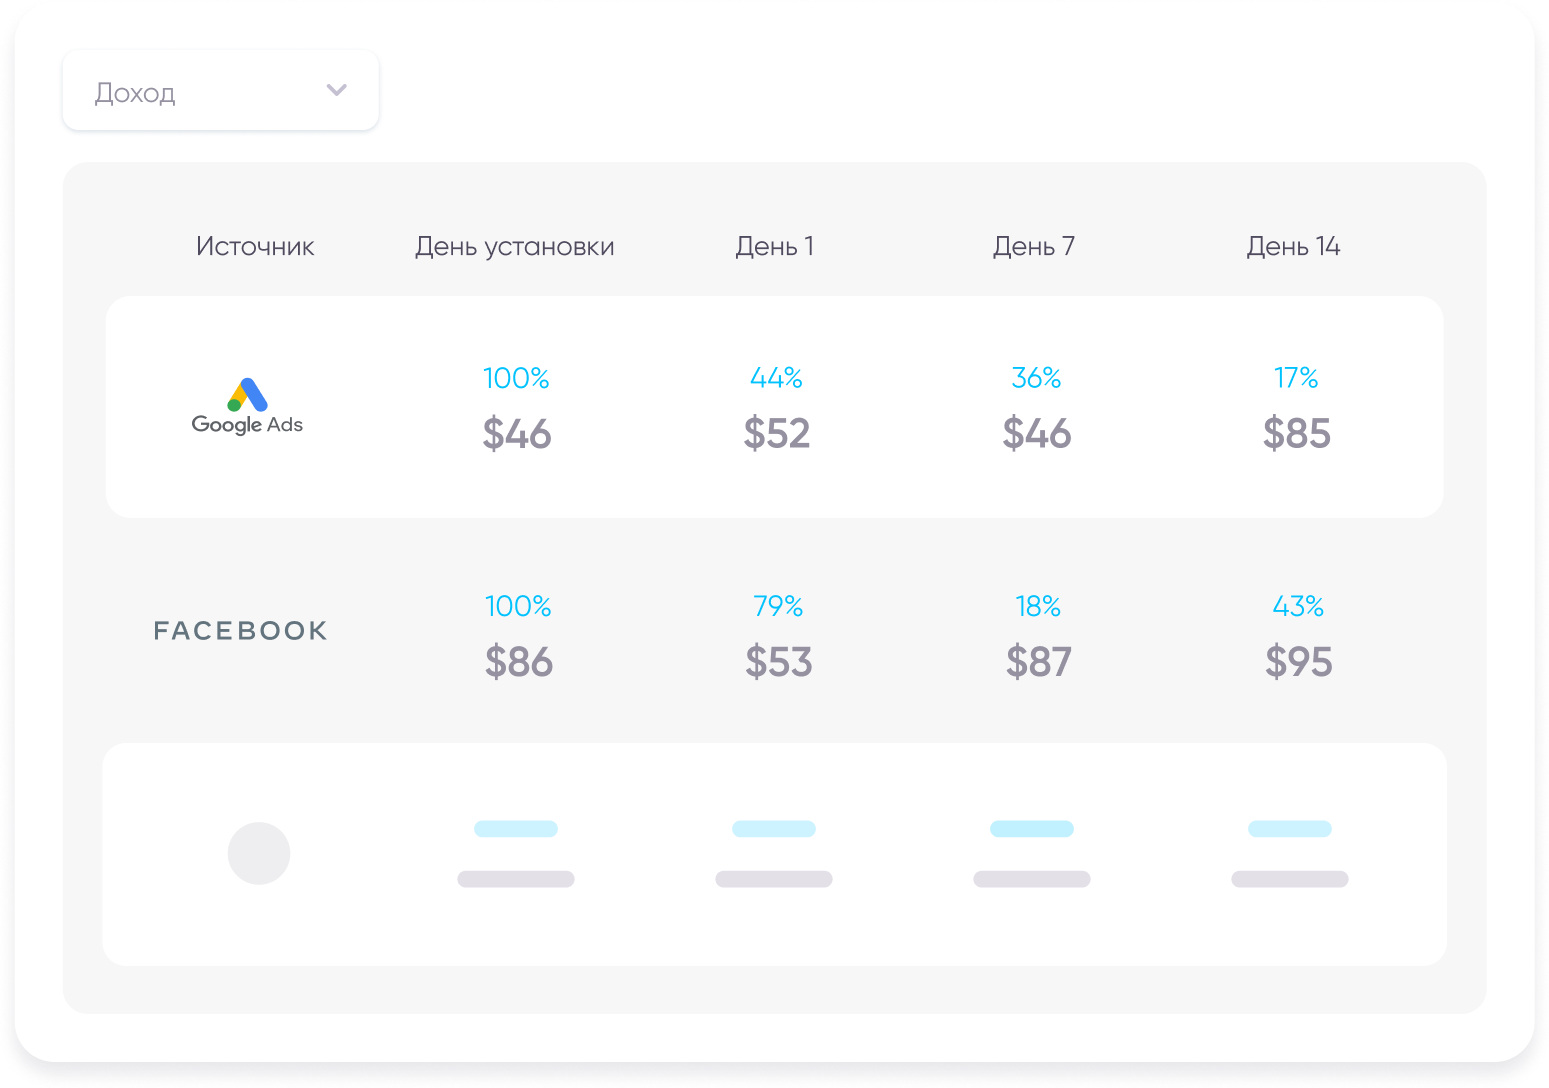Select the День 1 column header
1549x1088 pixels.
tap(774, 246)
